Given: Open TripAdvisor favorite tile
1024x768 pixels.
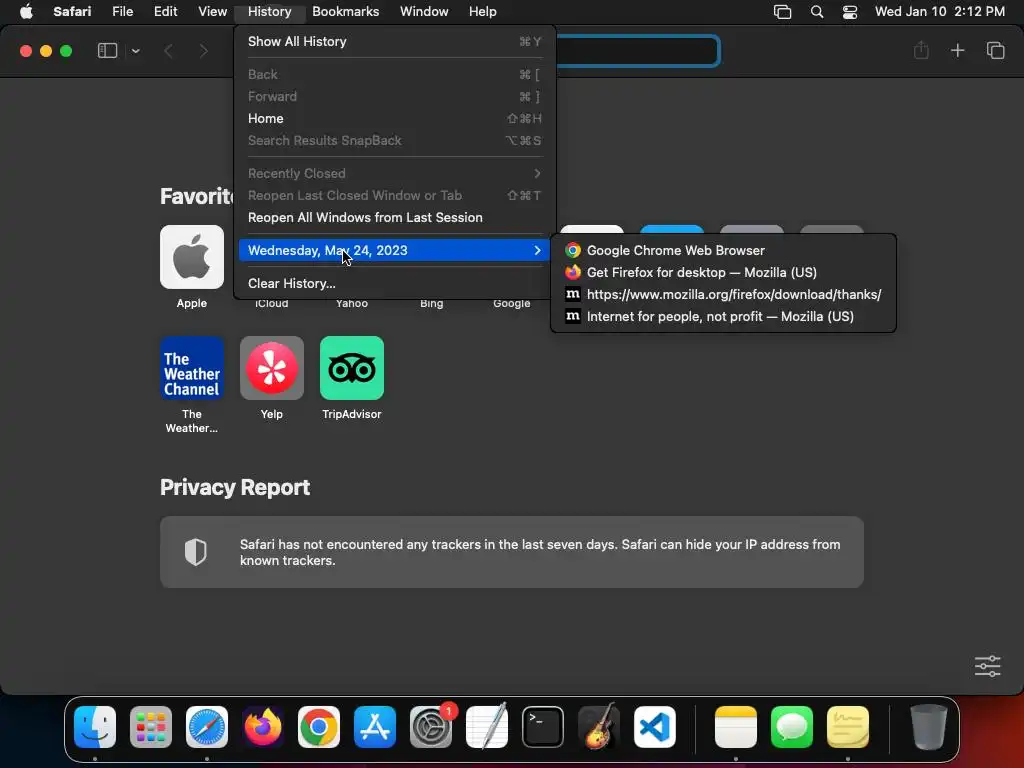Looking at the screenshot, I should (351, 368).
